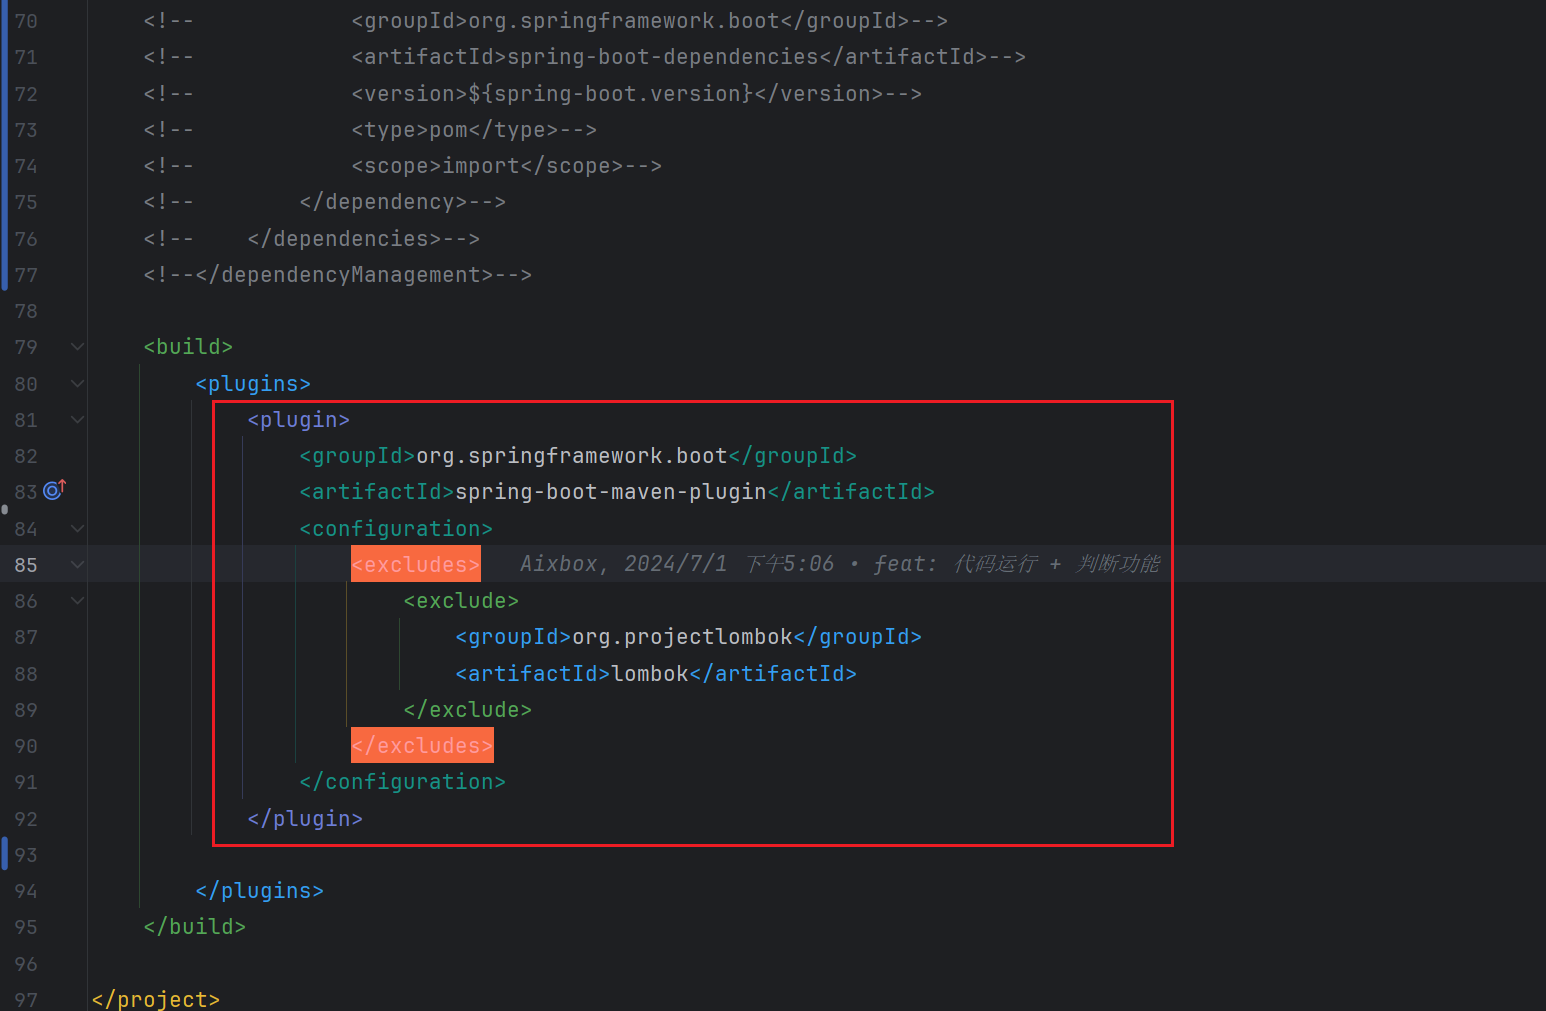This screenshot has height=1011, width=1546.
Task: Click the commented spring-boot.version line
Action: pos(636,94)
